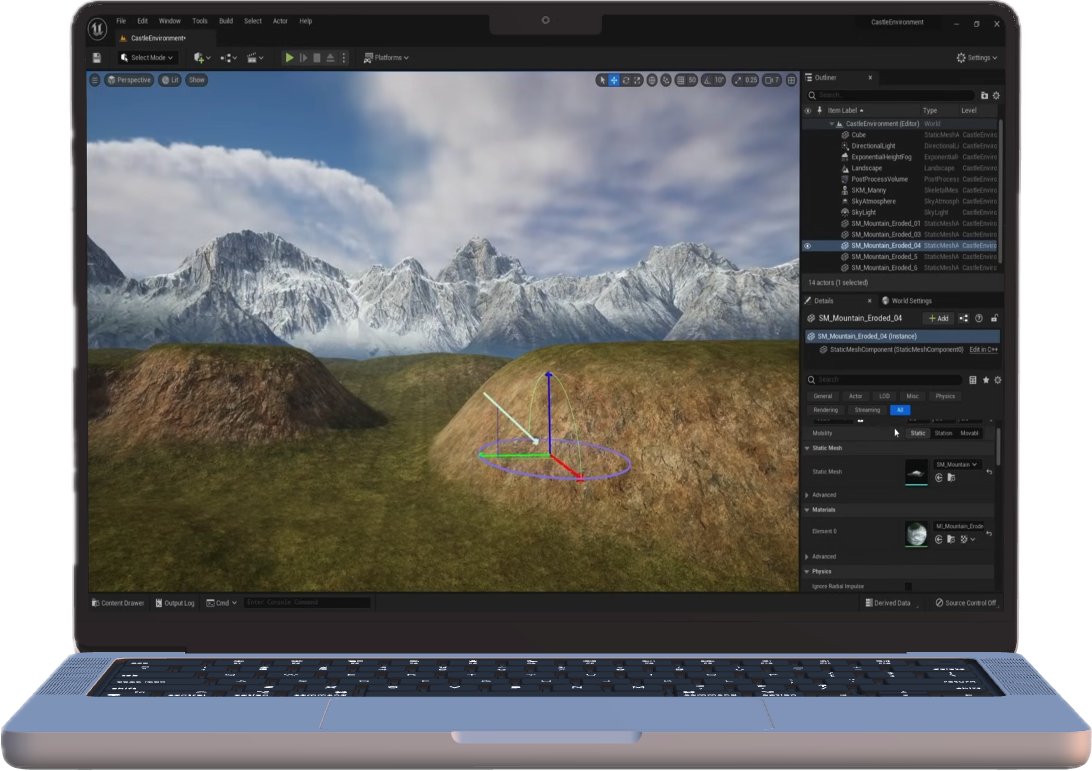Set Mobility to Movable
Image resolution: width=1092 pixels, height=771 pixels.
(x=969, y=433)
